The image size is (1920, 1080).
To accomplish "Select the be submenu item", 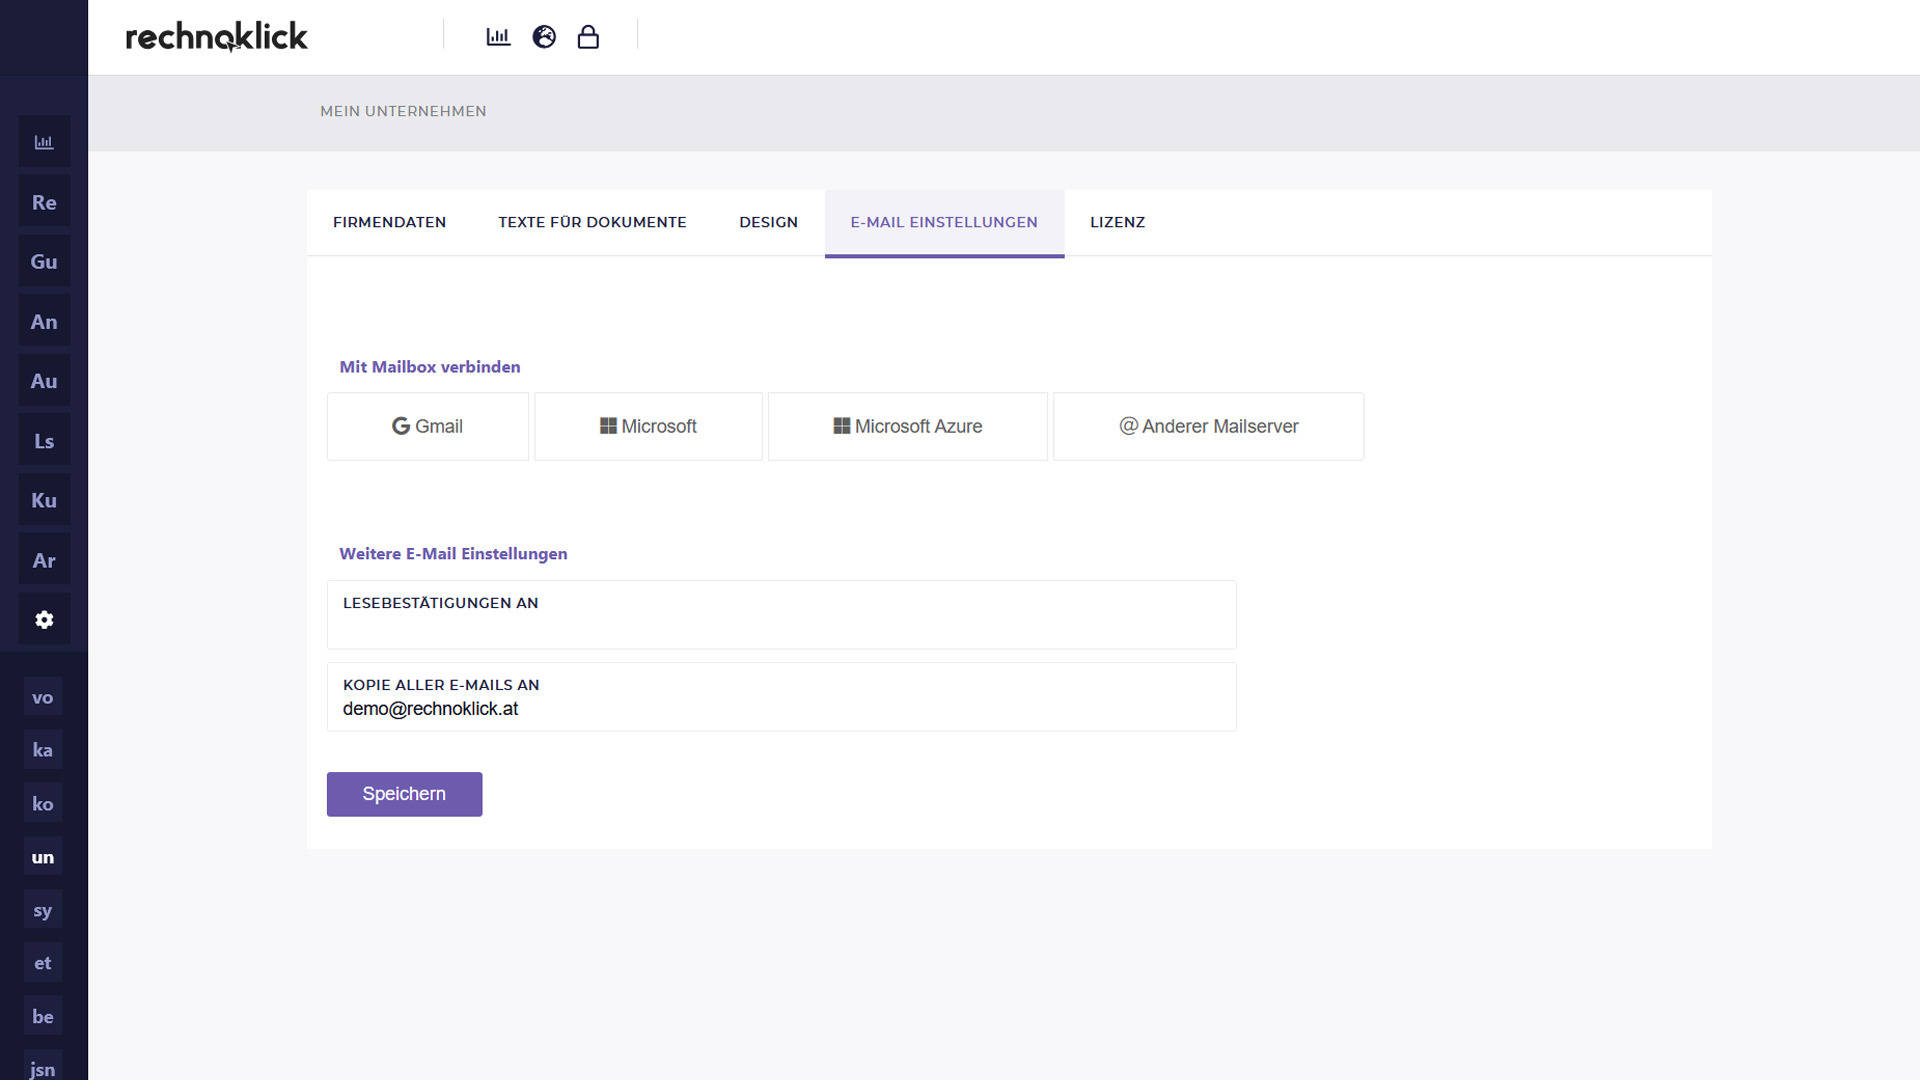I will click(x=43, y=1016).
